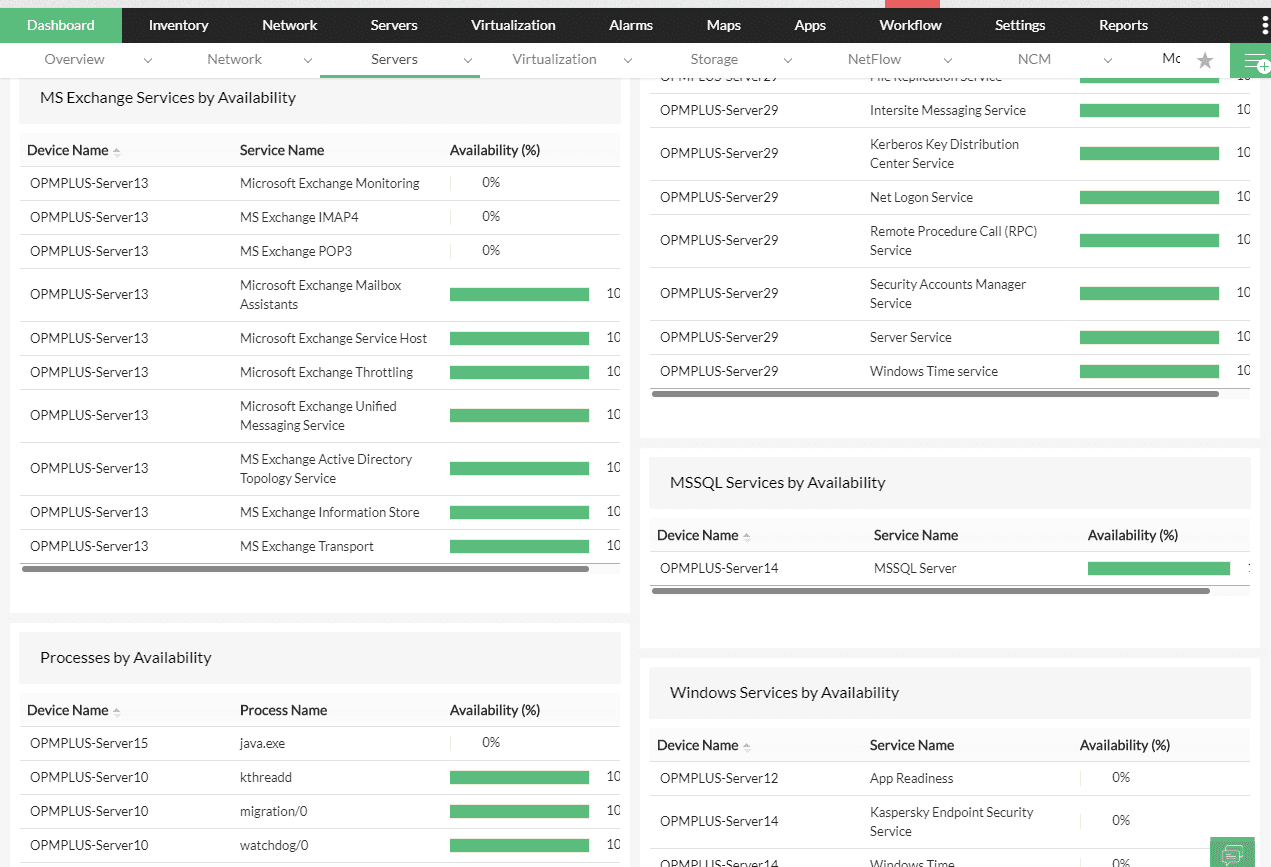
Task: Open the Alarms menu
Action: [x=630, y=25]
